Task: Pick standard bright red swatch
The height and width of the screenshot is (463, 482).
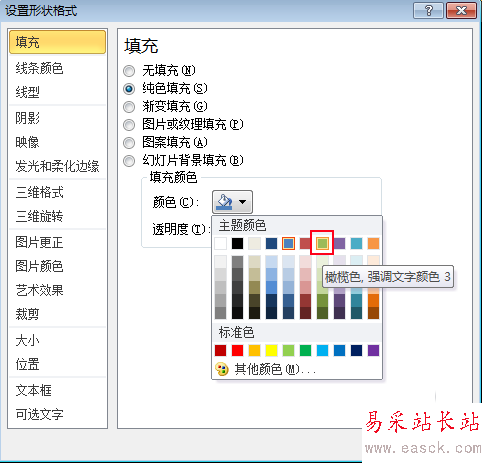Action: pyautogui.click(x=237, y=350)
